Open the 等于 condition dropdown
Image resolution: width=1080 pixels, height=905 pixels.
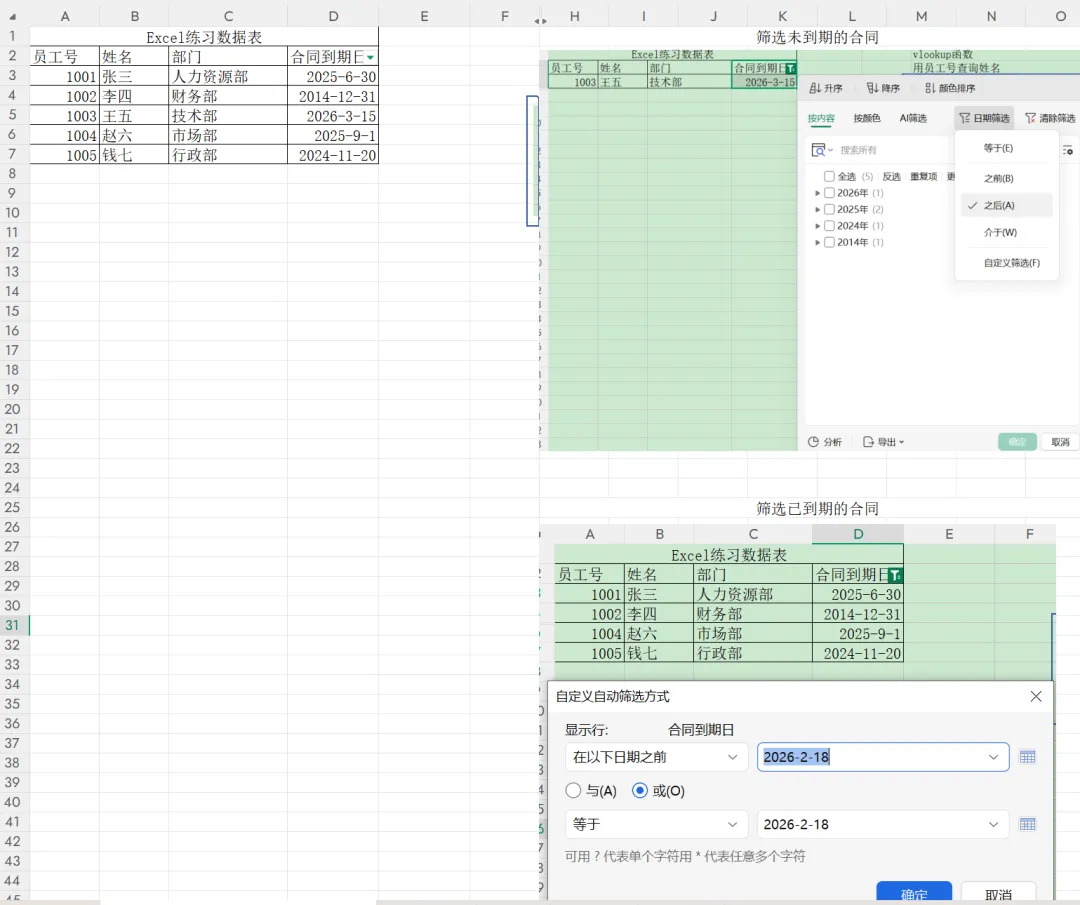[656, 824]
